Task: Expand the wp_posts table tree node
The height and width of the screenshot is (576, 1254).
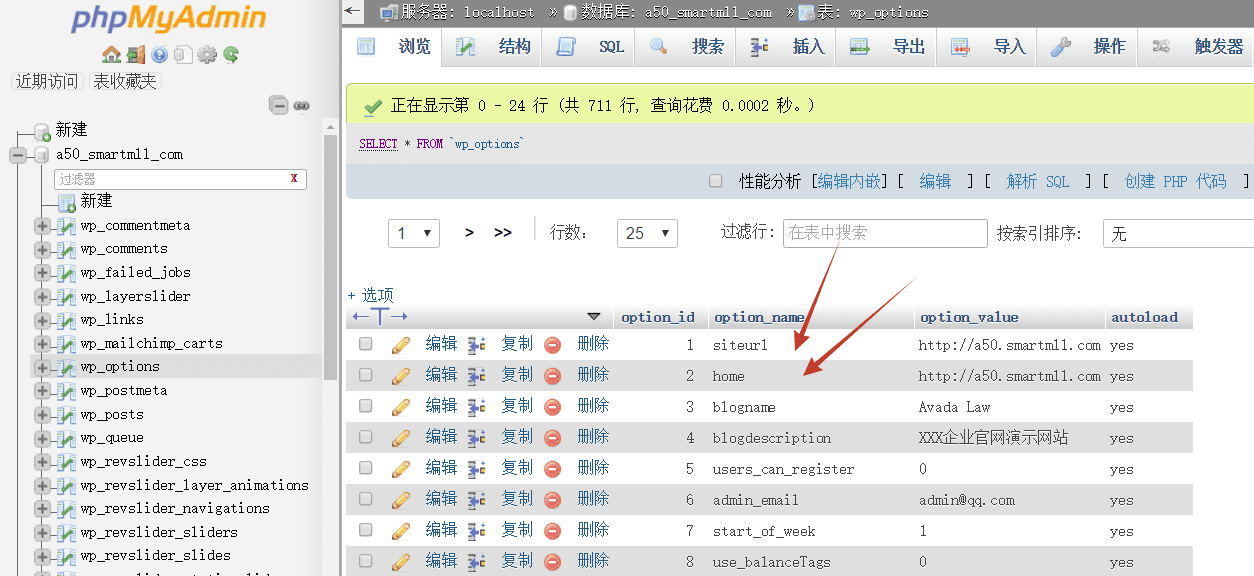Action: tap(42, 414)
